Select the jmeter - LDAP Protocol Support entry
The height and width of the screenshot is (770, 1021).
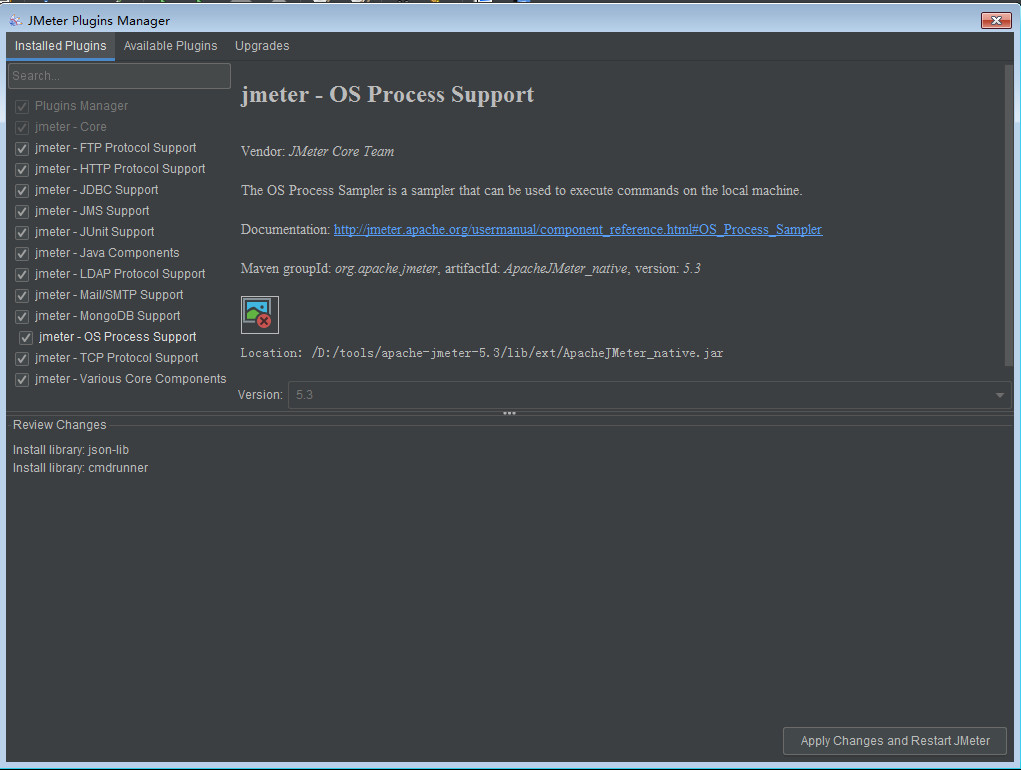120,273
